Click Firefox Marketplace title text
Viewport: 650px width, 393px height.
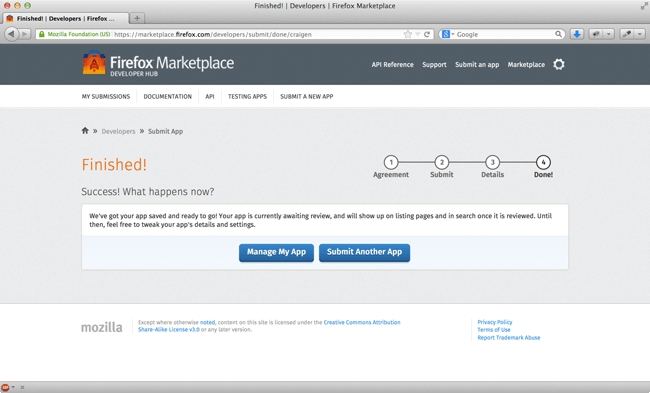[x=172, y=63]
